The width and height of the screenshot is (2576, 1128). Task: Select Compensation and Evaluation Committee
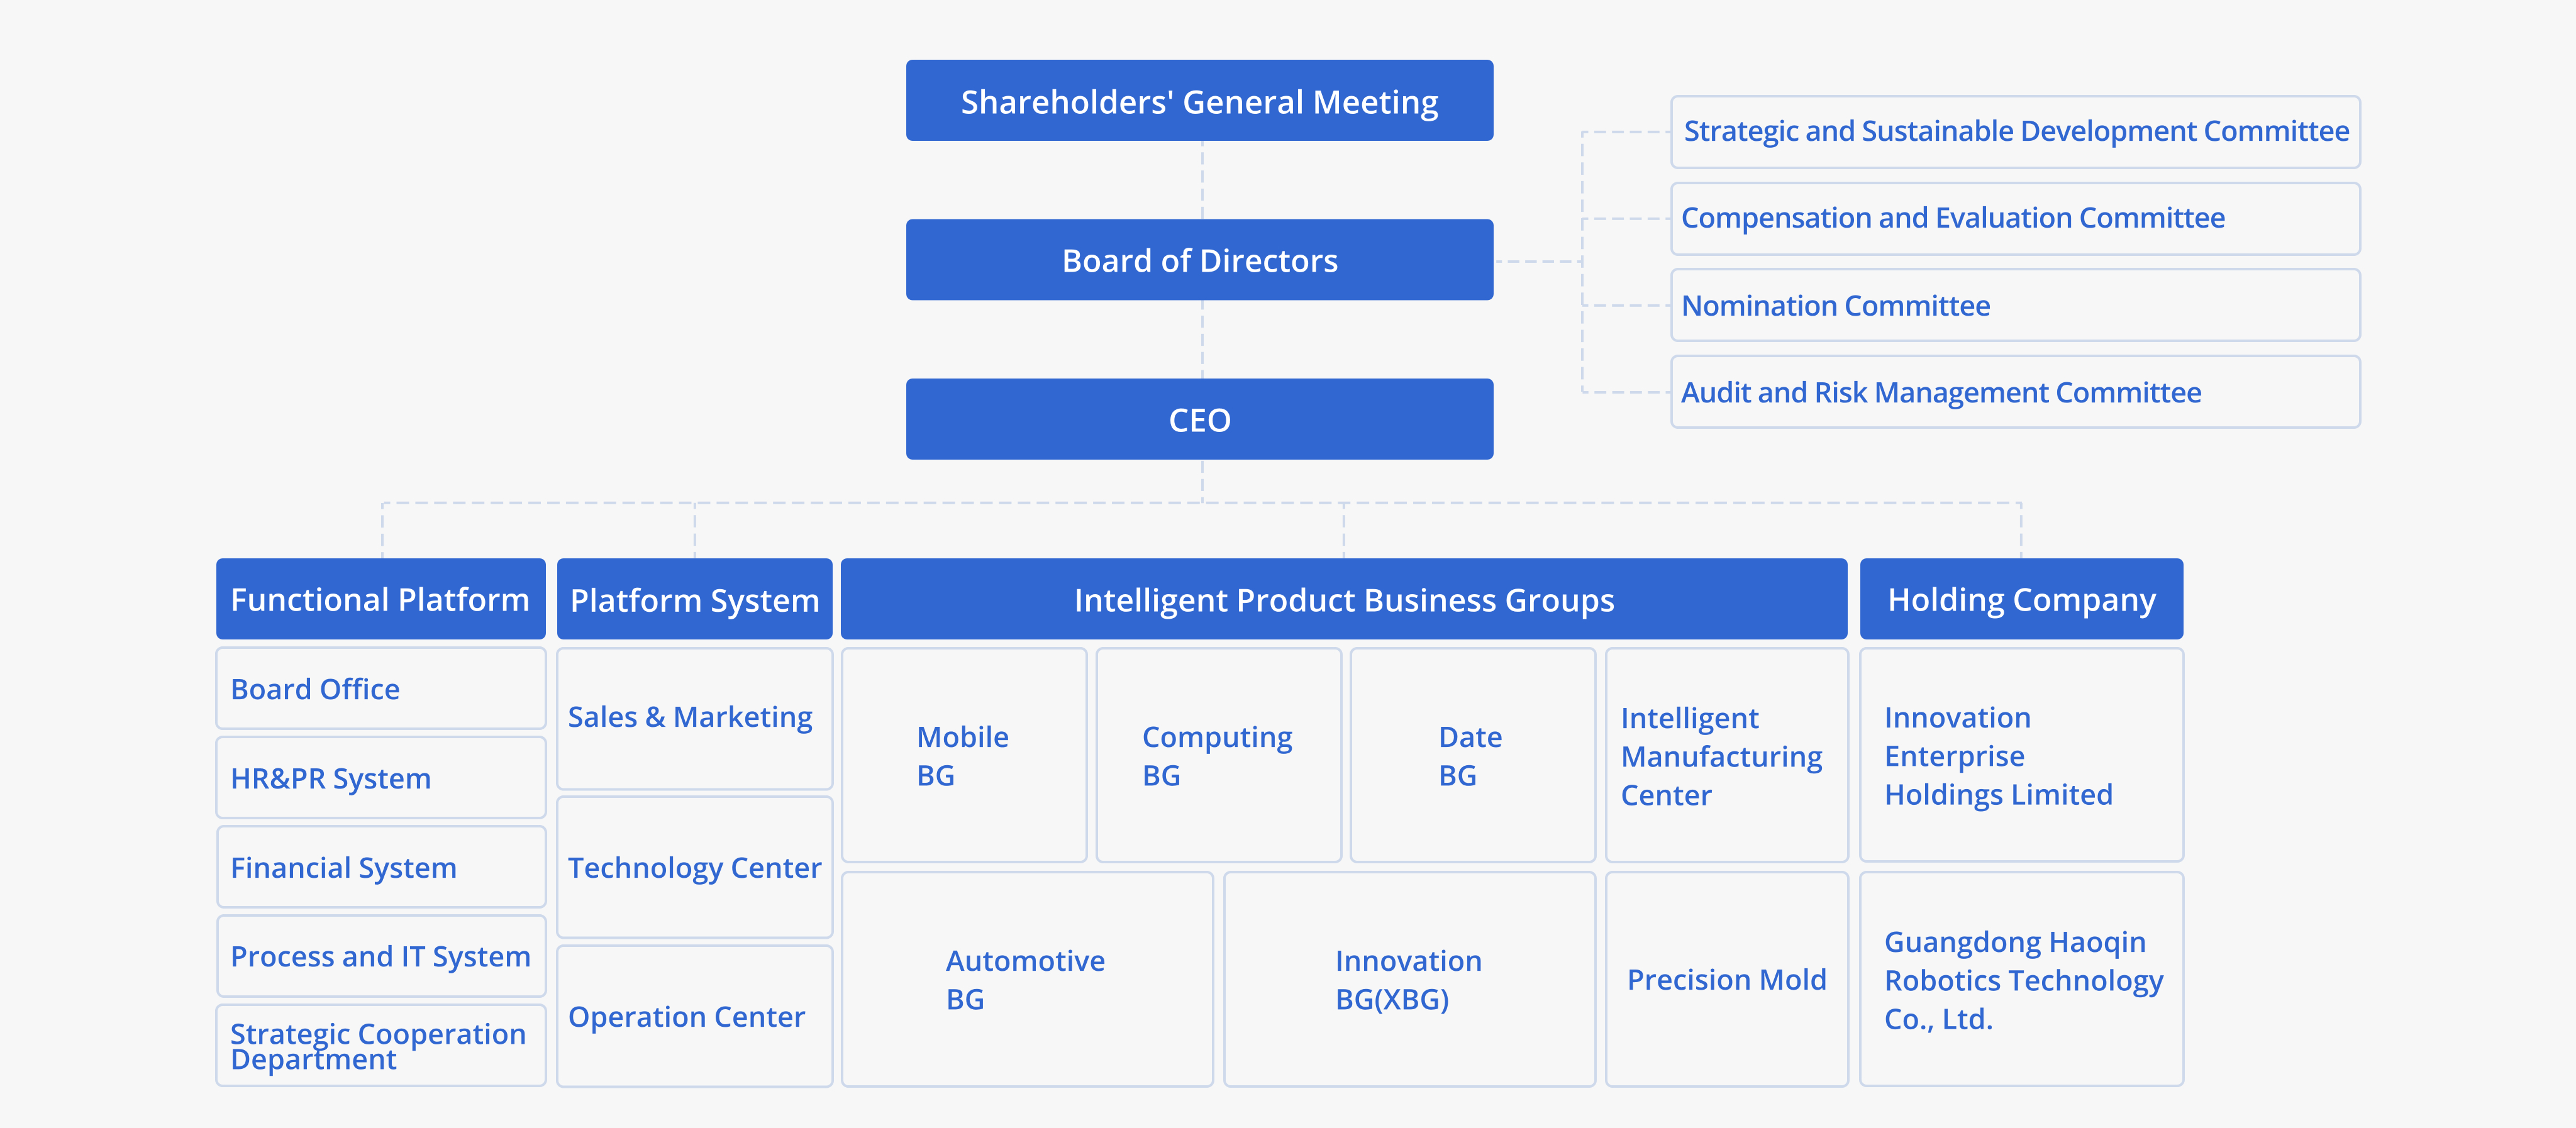click(2015, 219)
